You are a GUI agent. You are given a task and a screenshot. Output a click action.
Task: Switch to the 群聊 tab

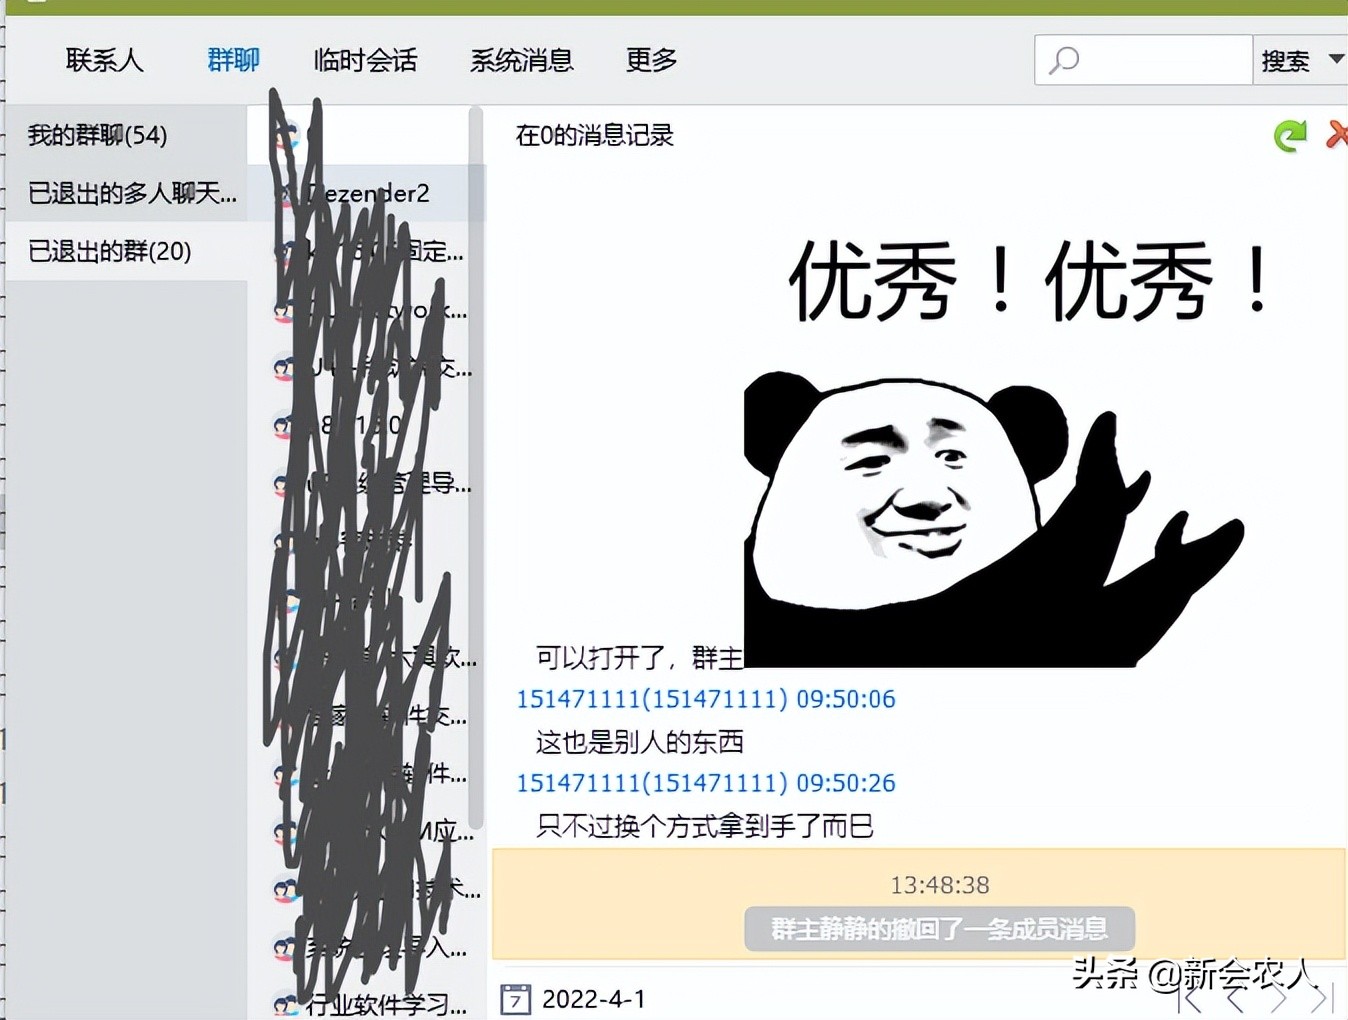point(233,60)
